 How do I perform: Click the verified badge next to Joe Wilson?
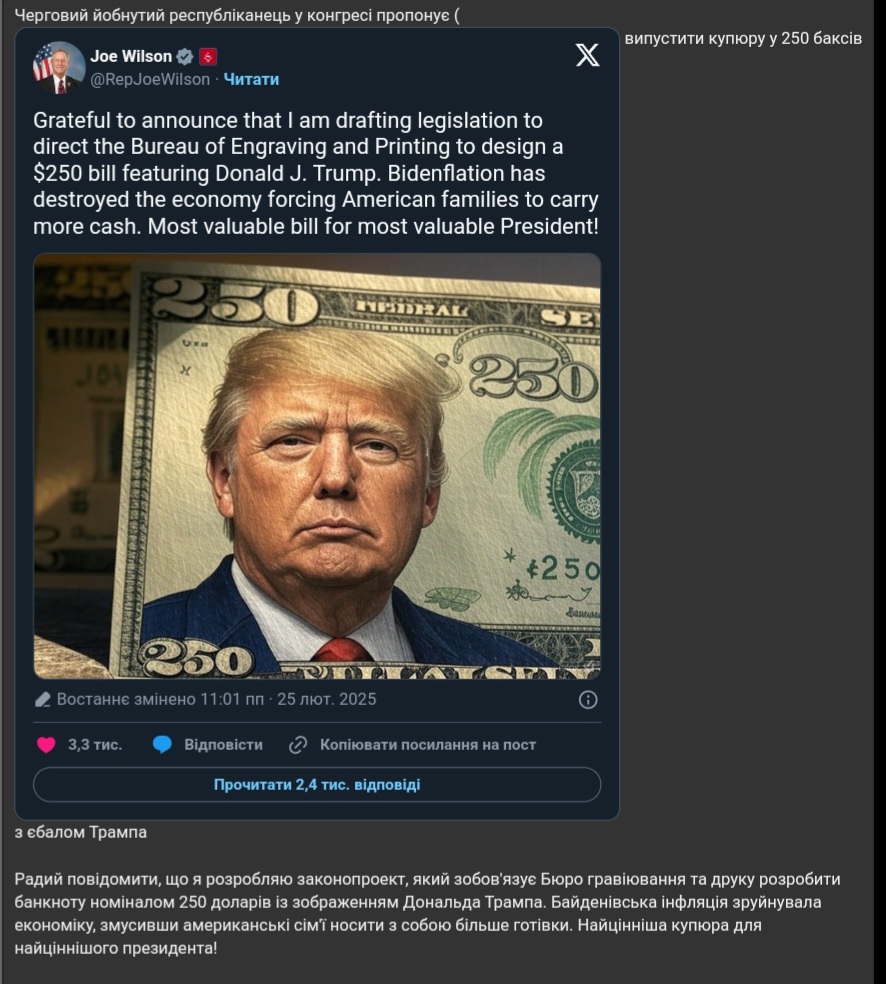[184, 56]
